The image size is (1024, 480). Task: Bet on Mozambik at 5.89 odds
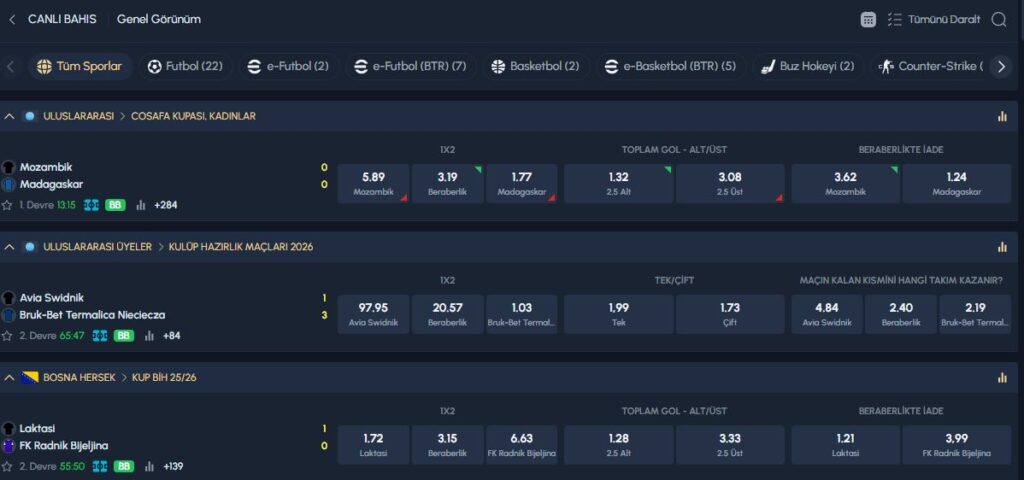pos(373,183)
